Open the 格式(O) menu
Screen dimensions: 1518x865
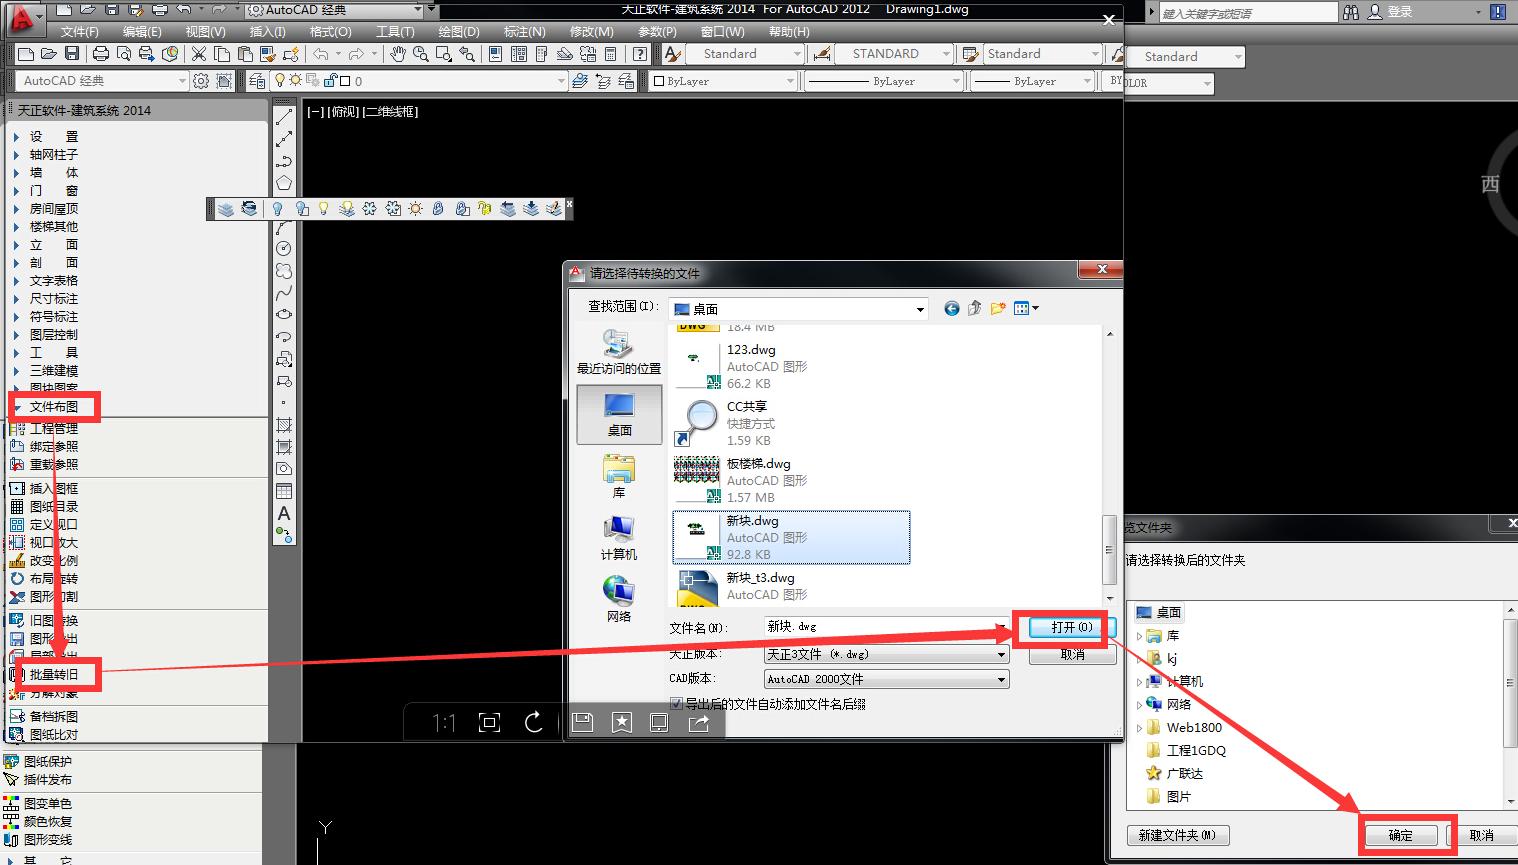330,31
